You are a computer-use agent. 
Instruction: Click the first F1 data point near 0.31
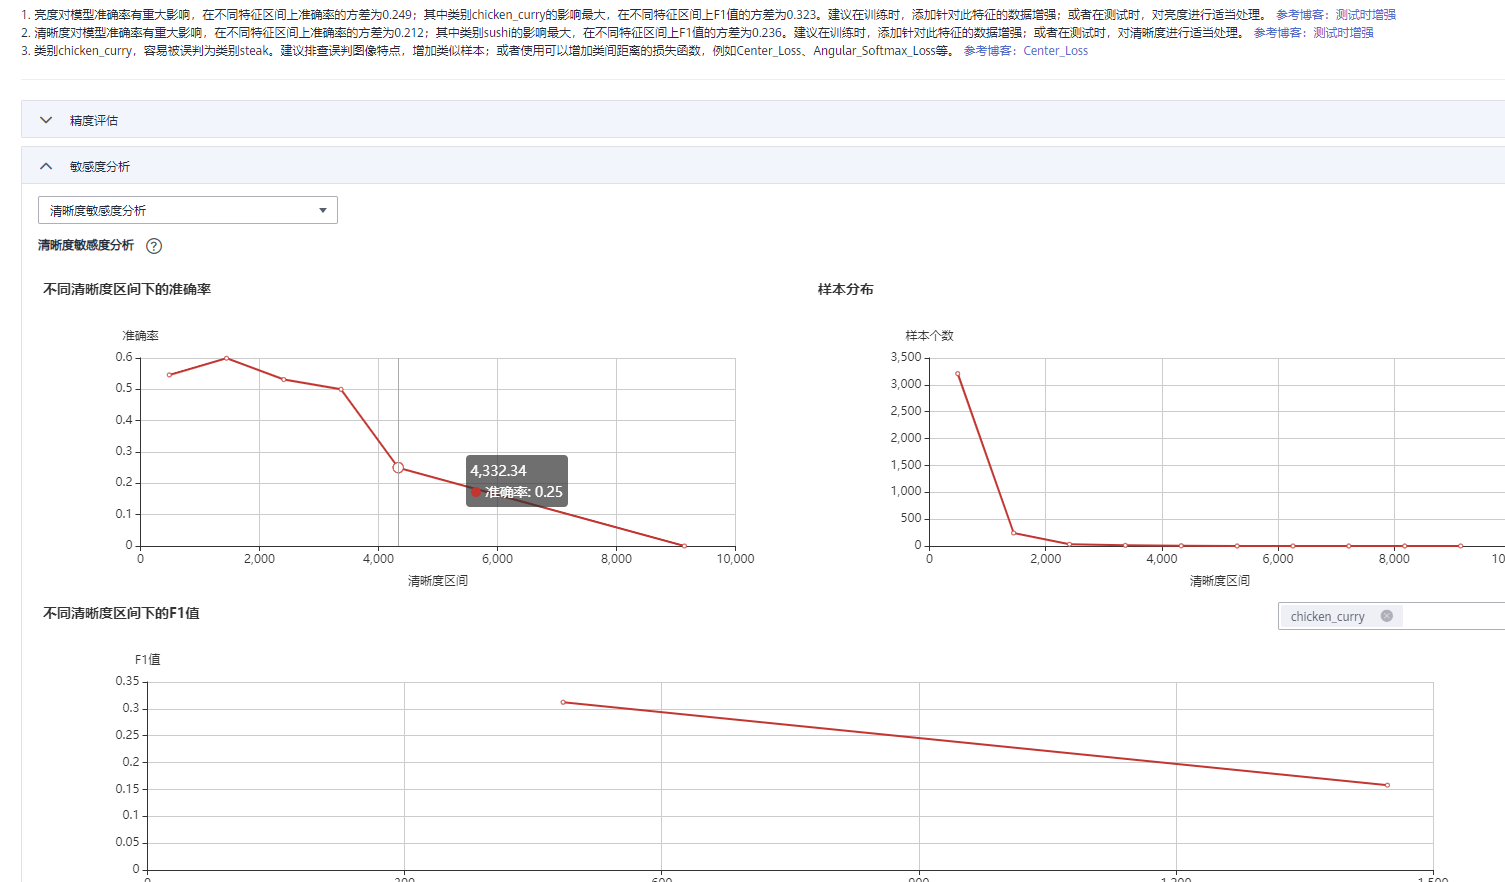(x=563, y=702)
